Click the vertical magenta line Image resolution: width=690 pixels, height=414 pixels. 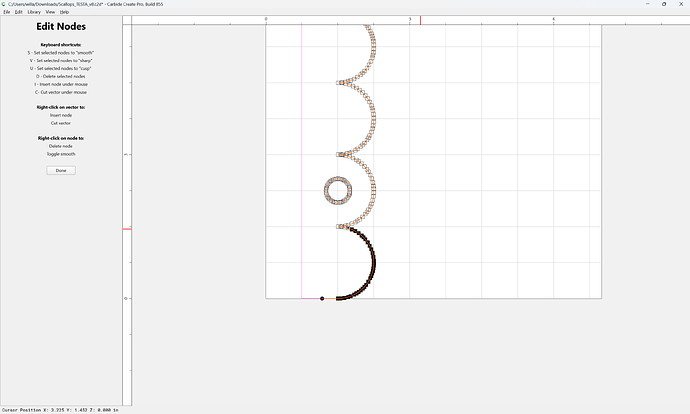[302, 161]
